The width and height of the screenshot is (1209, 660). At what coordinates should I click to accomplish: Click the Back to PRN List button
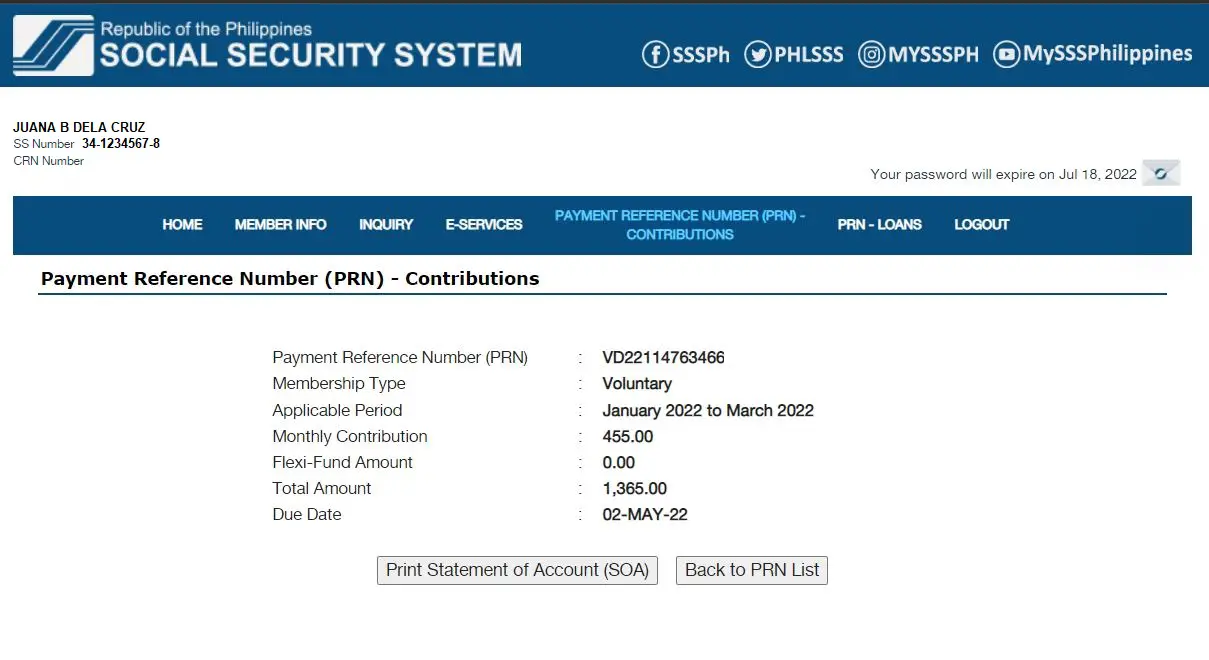click(x=751, y=570)
